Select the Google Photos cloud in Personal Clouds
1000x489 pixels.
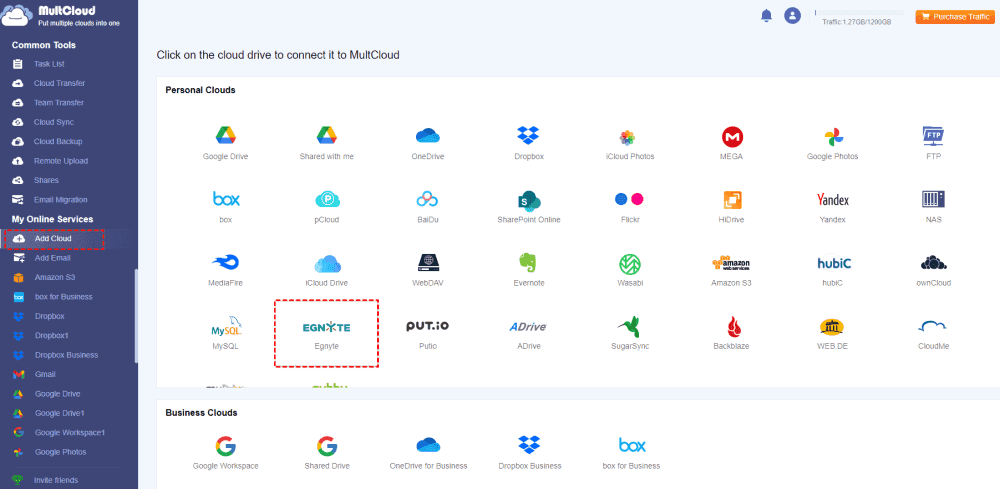(x=832, y=143)
